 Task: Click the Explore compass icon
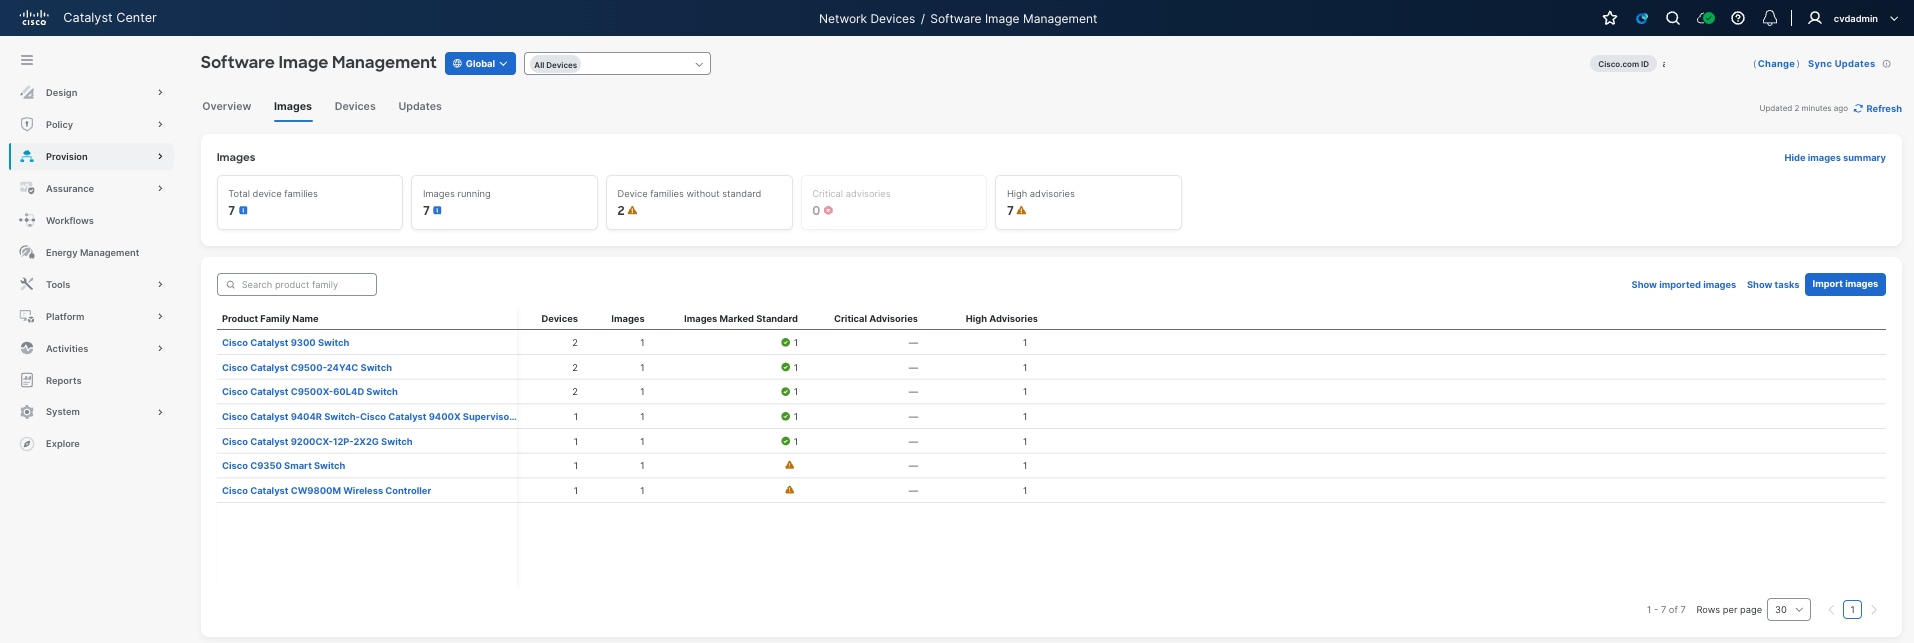27,444
